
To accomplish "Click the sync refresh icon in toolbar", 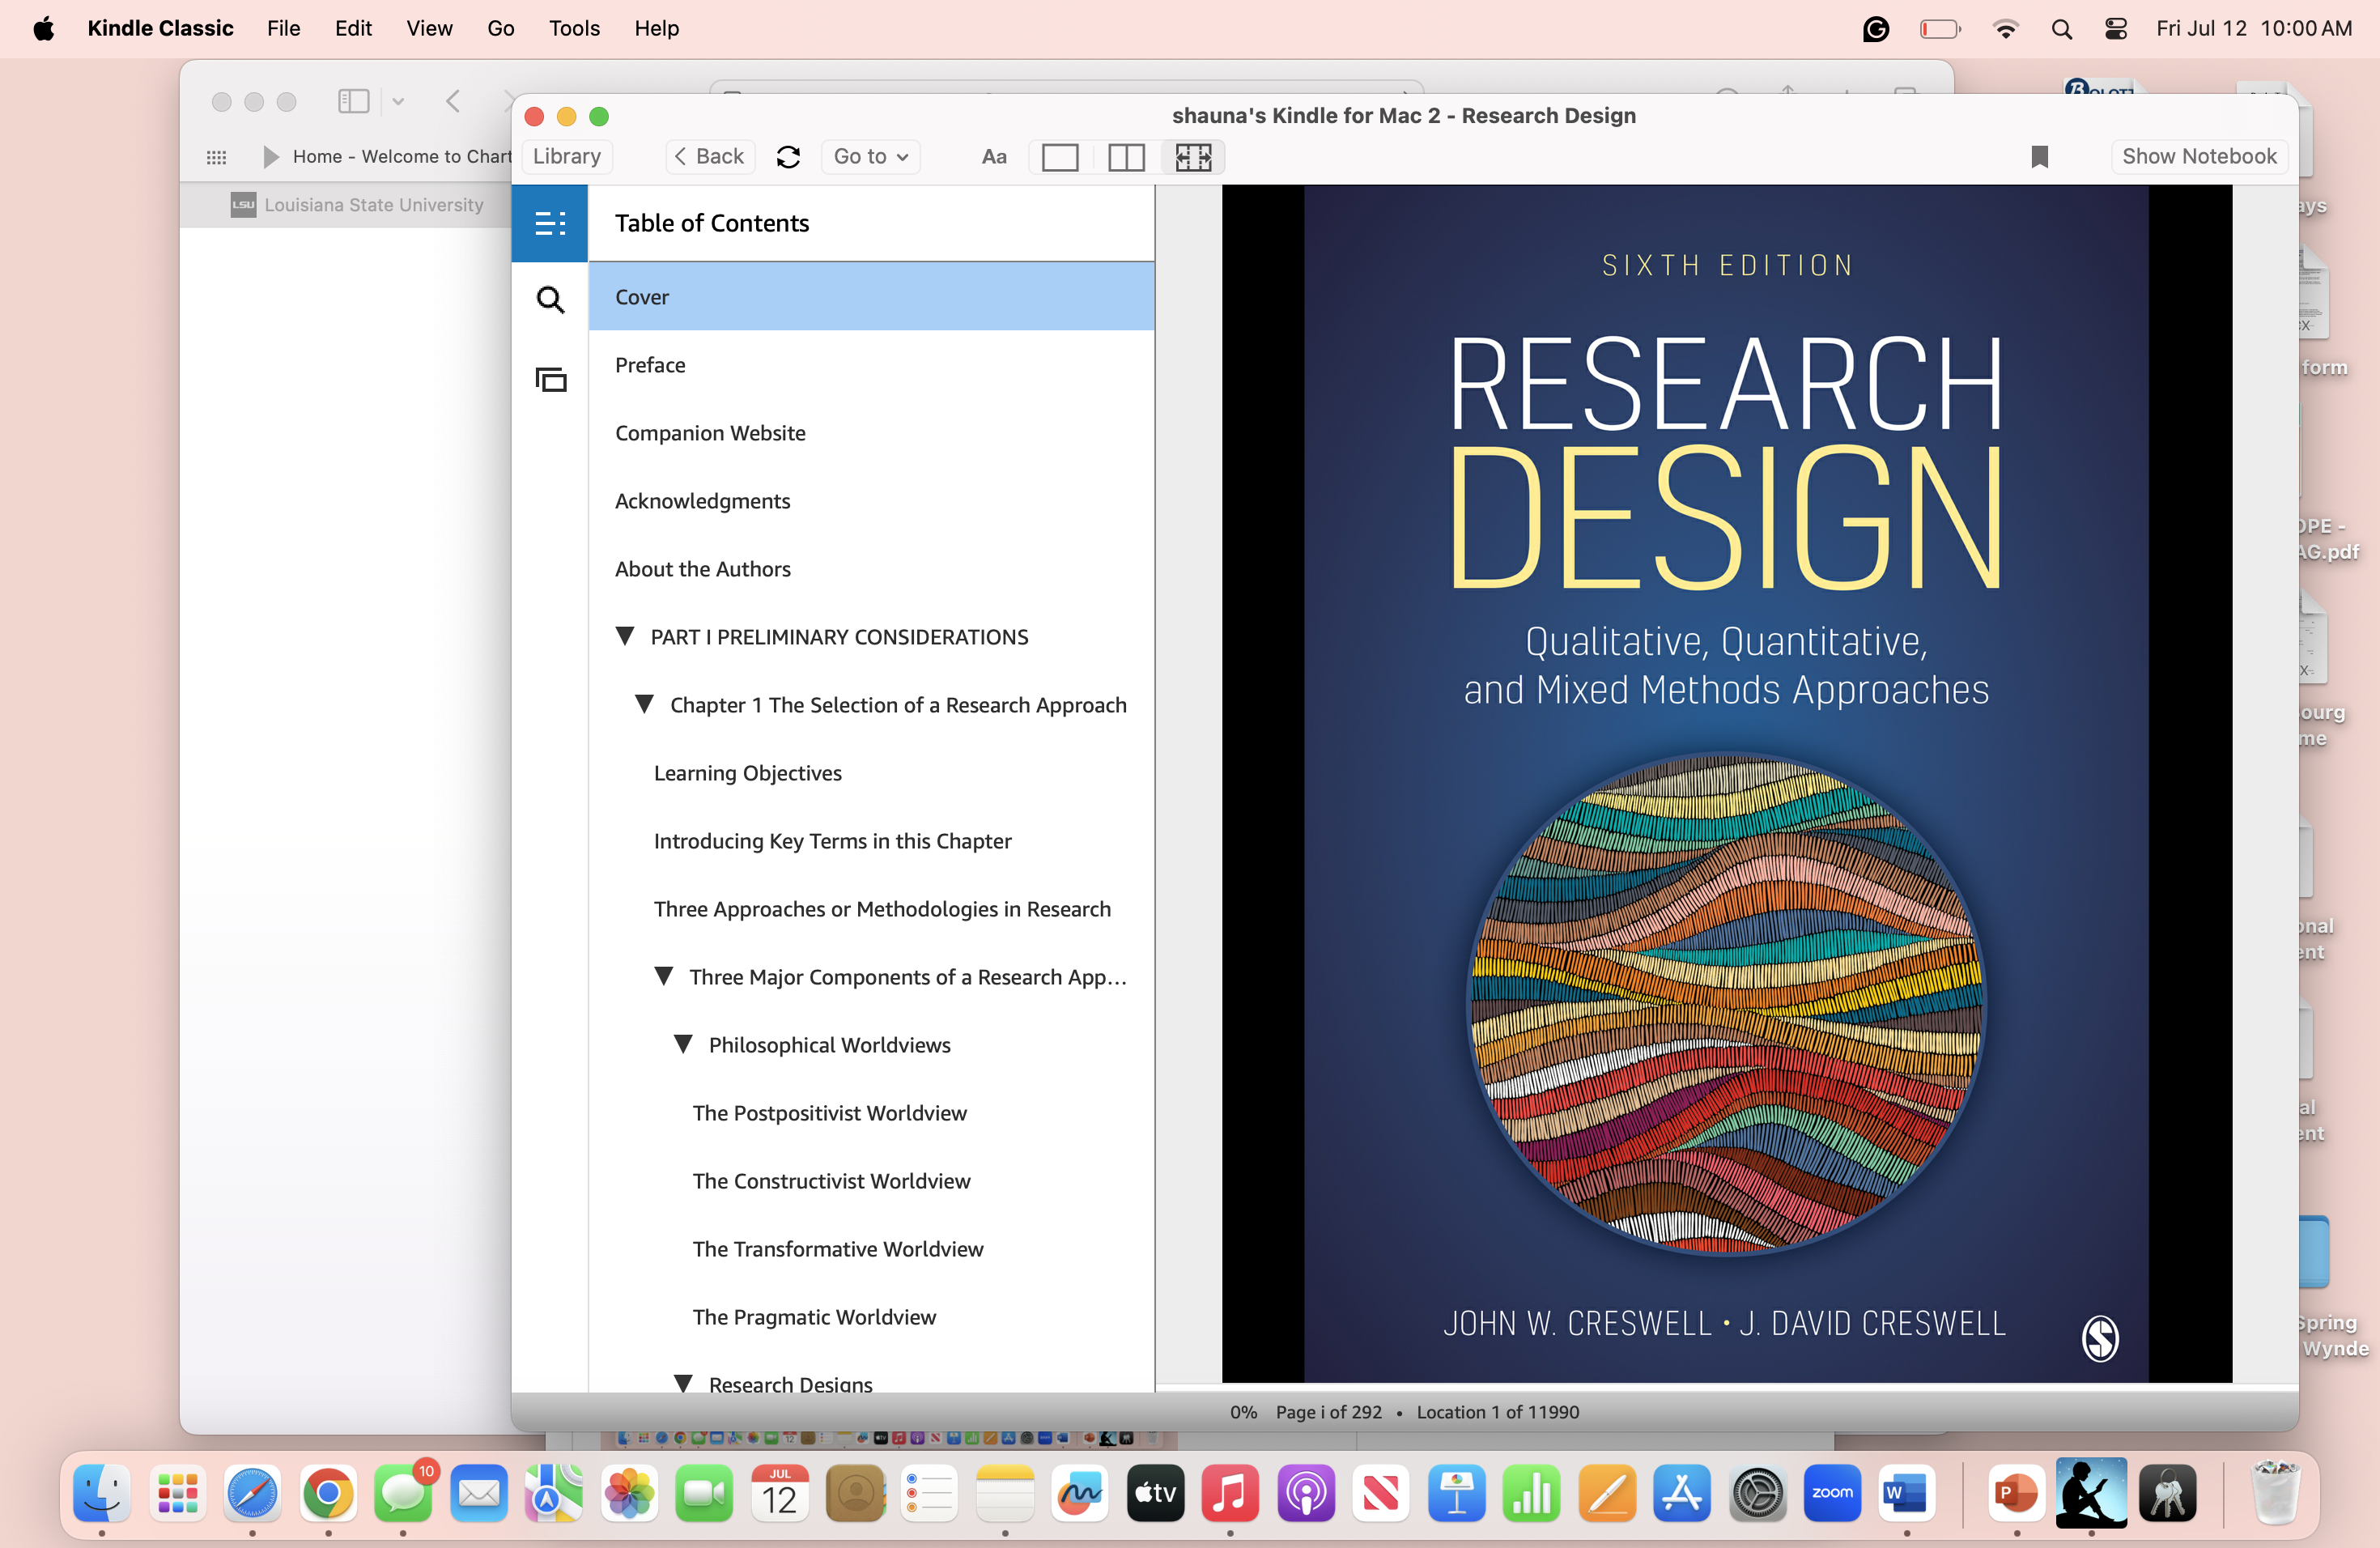I will tap(788, 156).
